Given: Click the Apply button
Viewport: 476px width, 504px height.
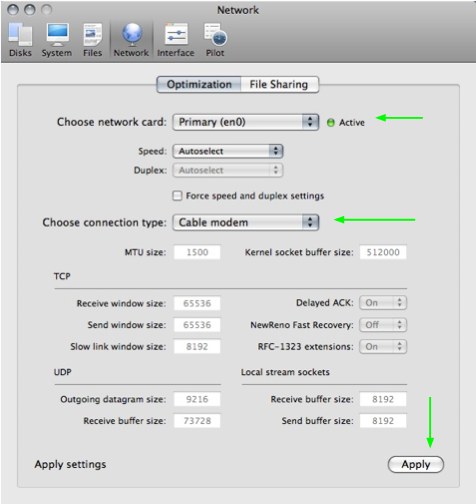Looking at the screenshot, I should (x=416, y=464).
